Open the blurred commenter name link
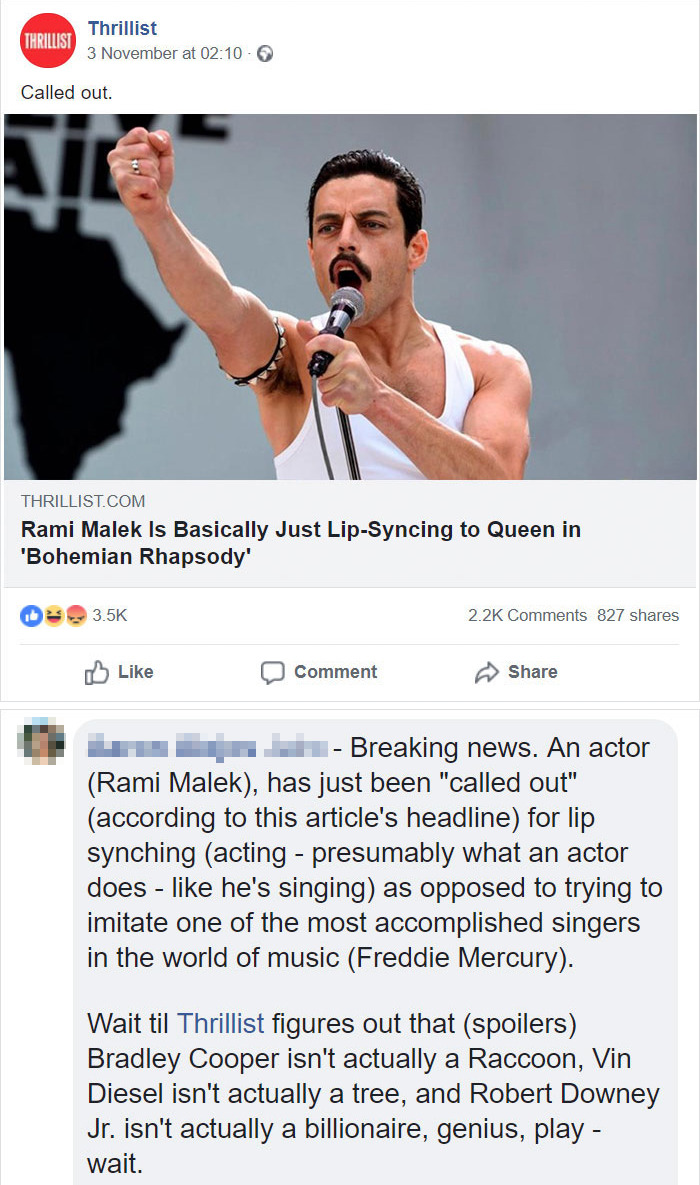The height and width of the screenshot is (1185, 700). [207, 748]
